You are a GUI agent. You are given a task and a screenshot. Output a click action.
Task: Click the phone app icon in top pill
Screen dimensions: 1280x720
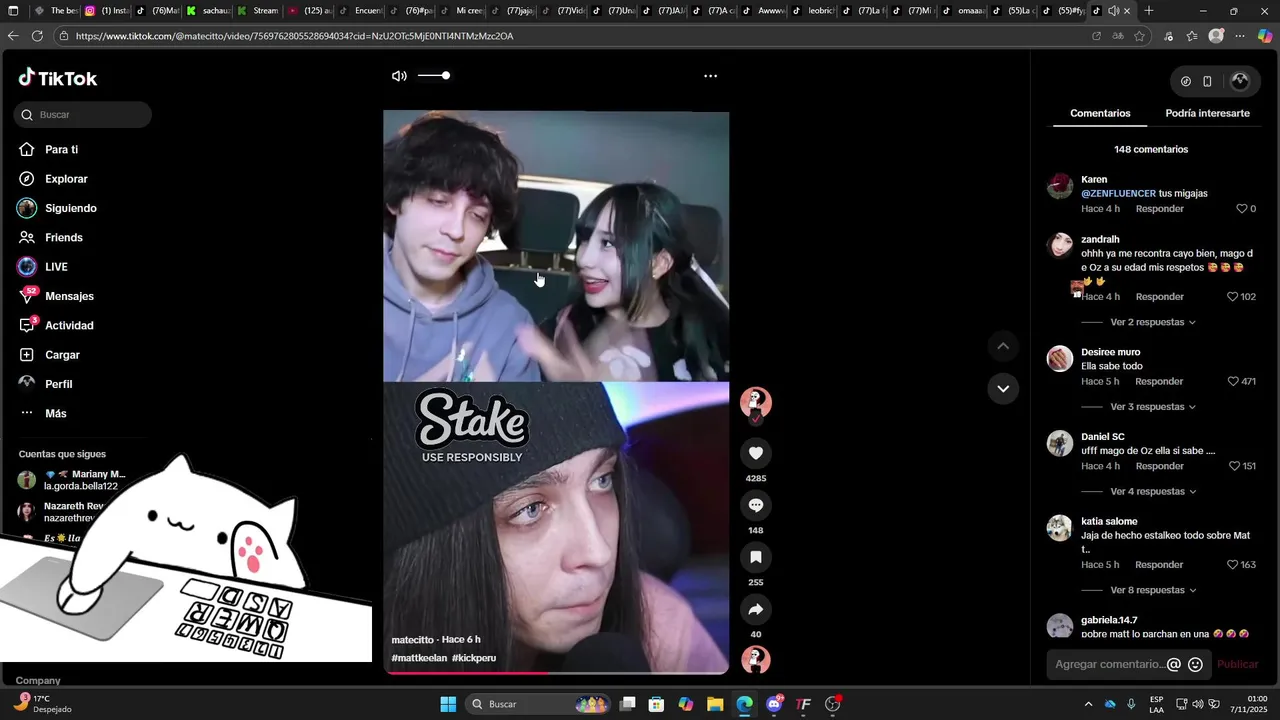point(1207,81)
